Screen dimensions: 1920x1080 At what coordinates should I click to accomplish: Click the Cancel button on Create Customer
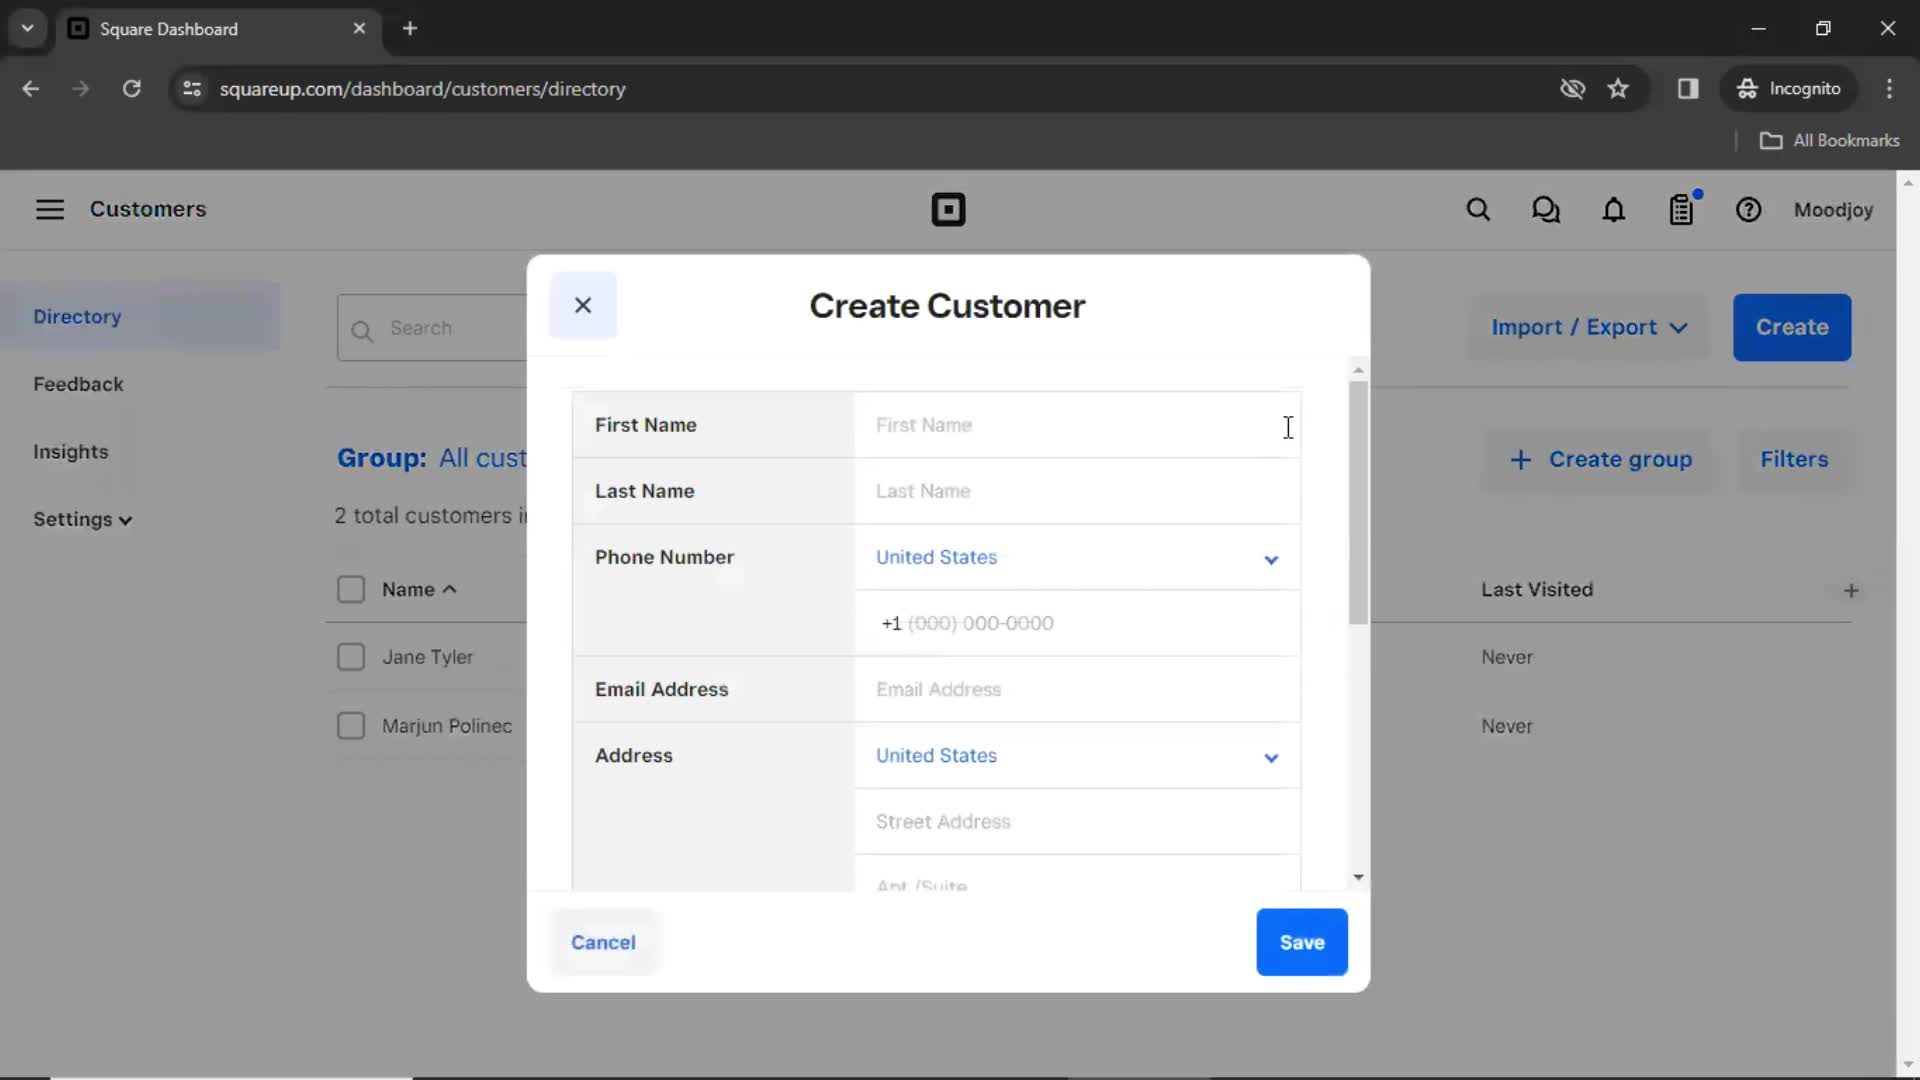click(x=603, y=942)
